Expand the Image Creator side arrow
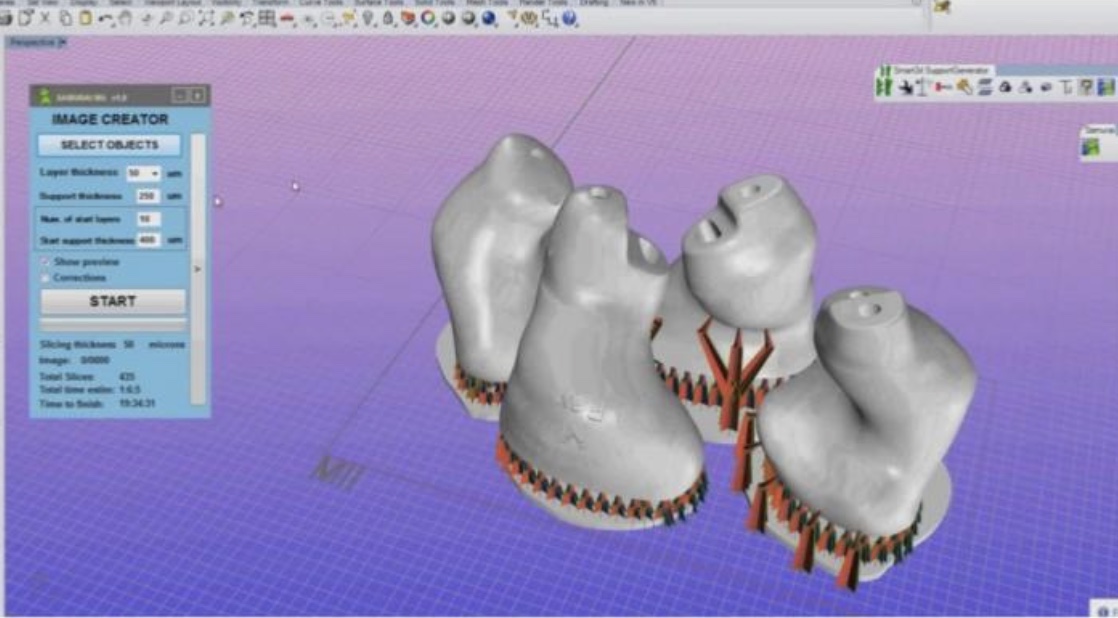This screenshot has width=1118, height=618. [x=198, y=269]
